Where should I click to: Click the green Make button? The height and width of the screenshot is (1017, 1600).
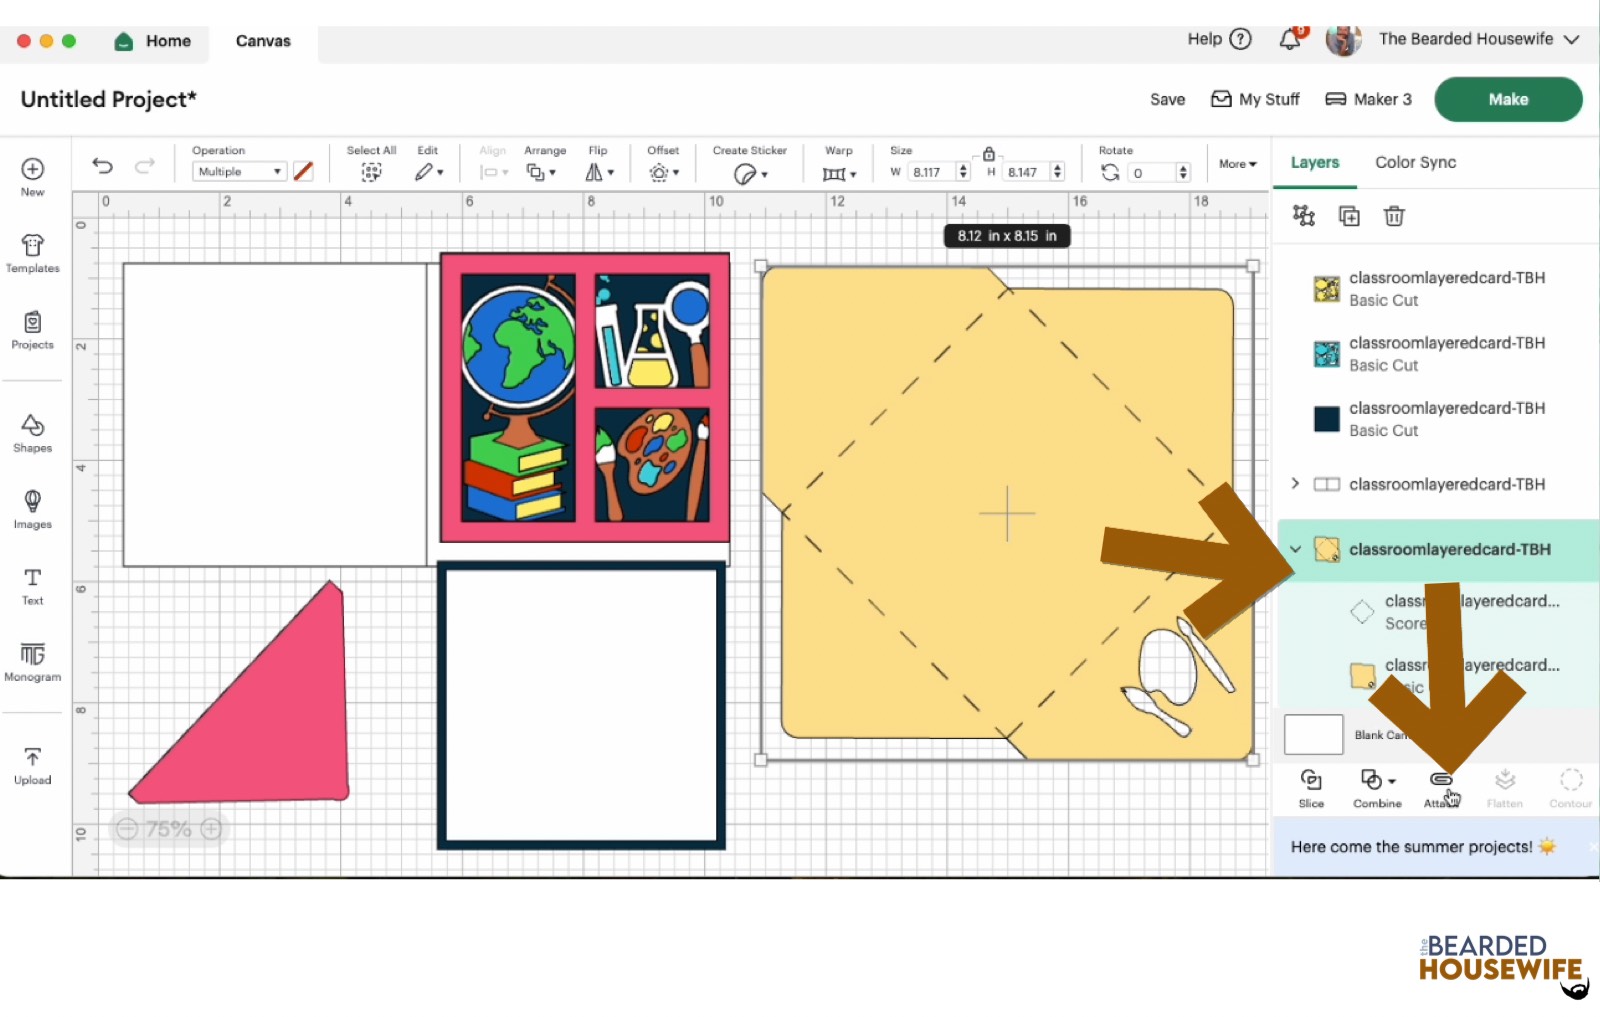click(x=1507, y=99)
